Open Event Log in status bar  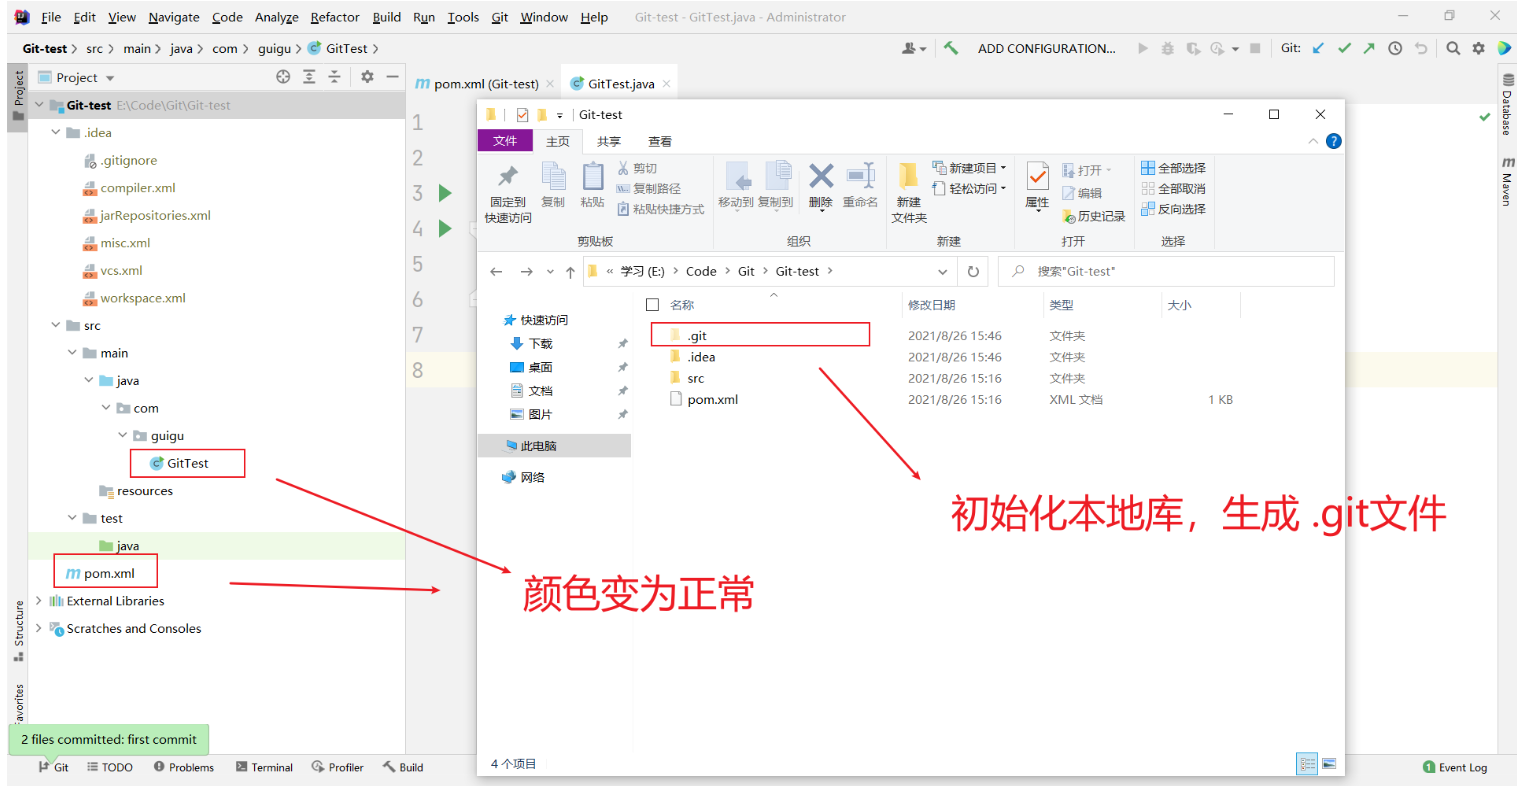coord(1455,767)
